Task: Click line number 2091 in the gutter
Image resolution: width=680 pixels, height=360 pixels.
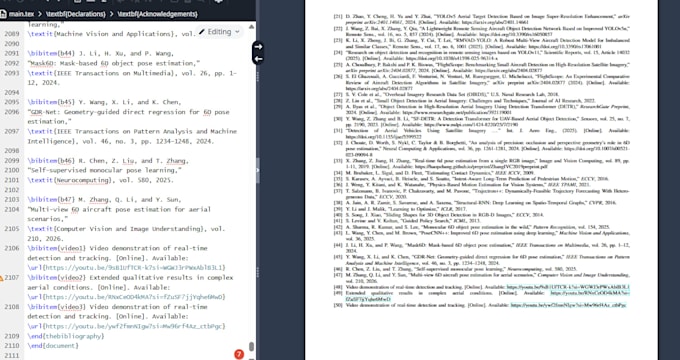Action: [x=12, y=53]
